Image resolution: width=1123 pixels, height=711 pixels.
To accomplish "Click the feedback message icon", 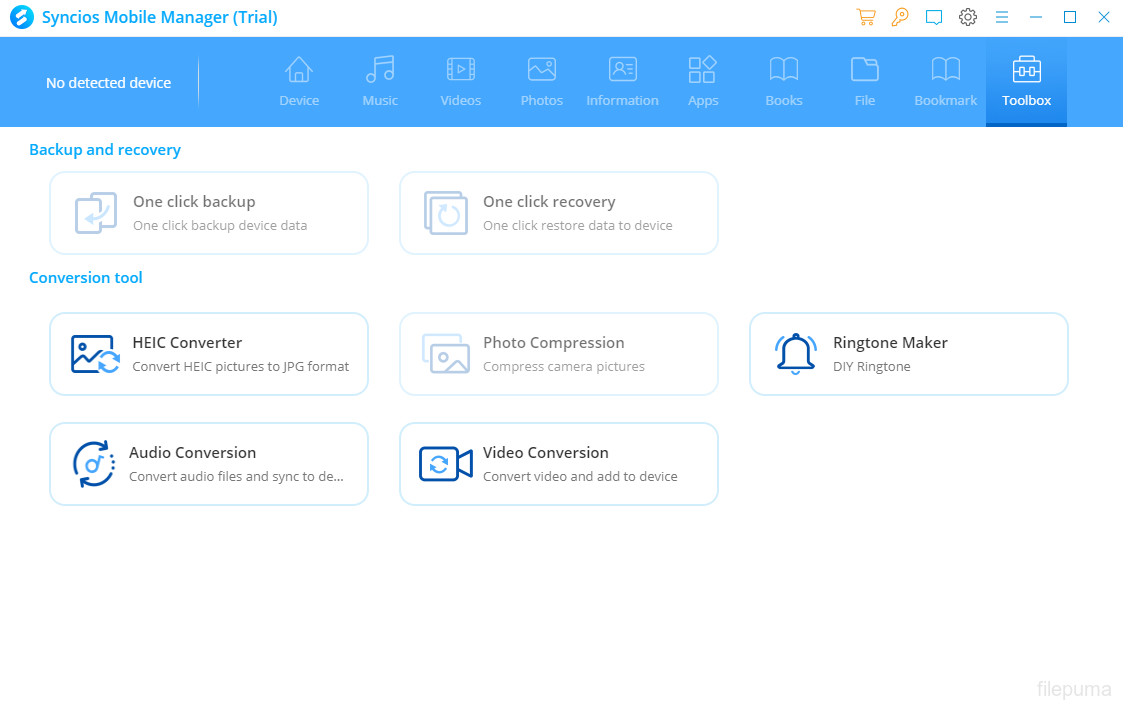I will click(x=934, y=17).
